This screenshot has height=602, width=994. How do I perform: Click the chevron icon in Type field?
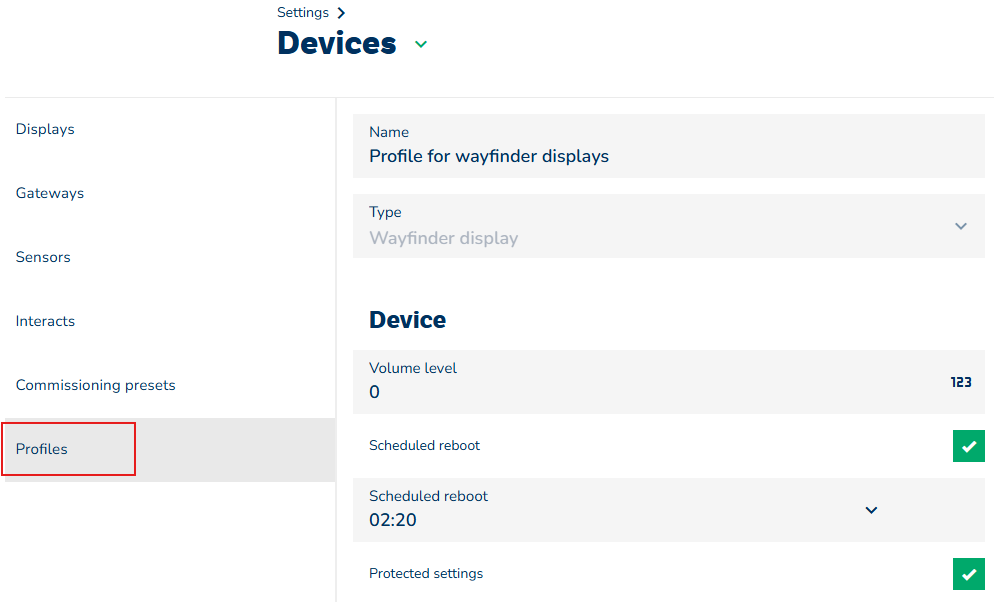pyautogui.click(x=960, y=226)
